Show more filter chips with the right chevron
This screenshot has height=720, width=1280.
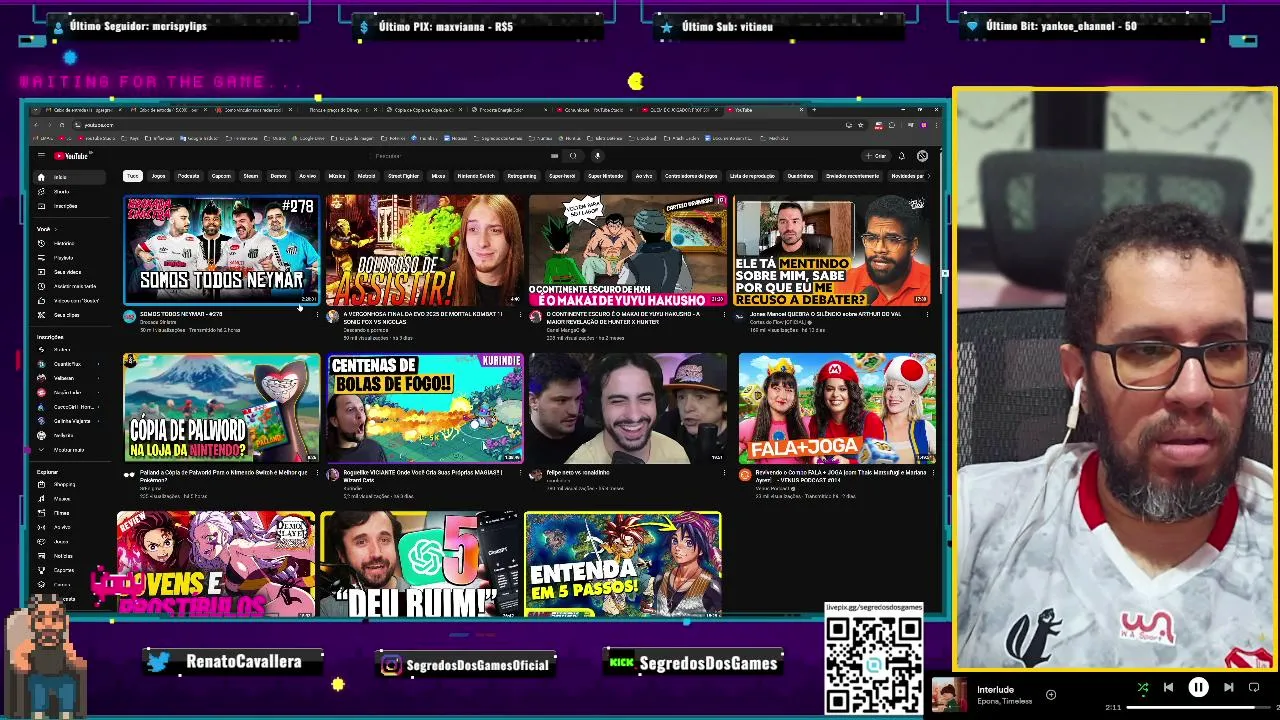click(x=928, y=176)
